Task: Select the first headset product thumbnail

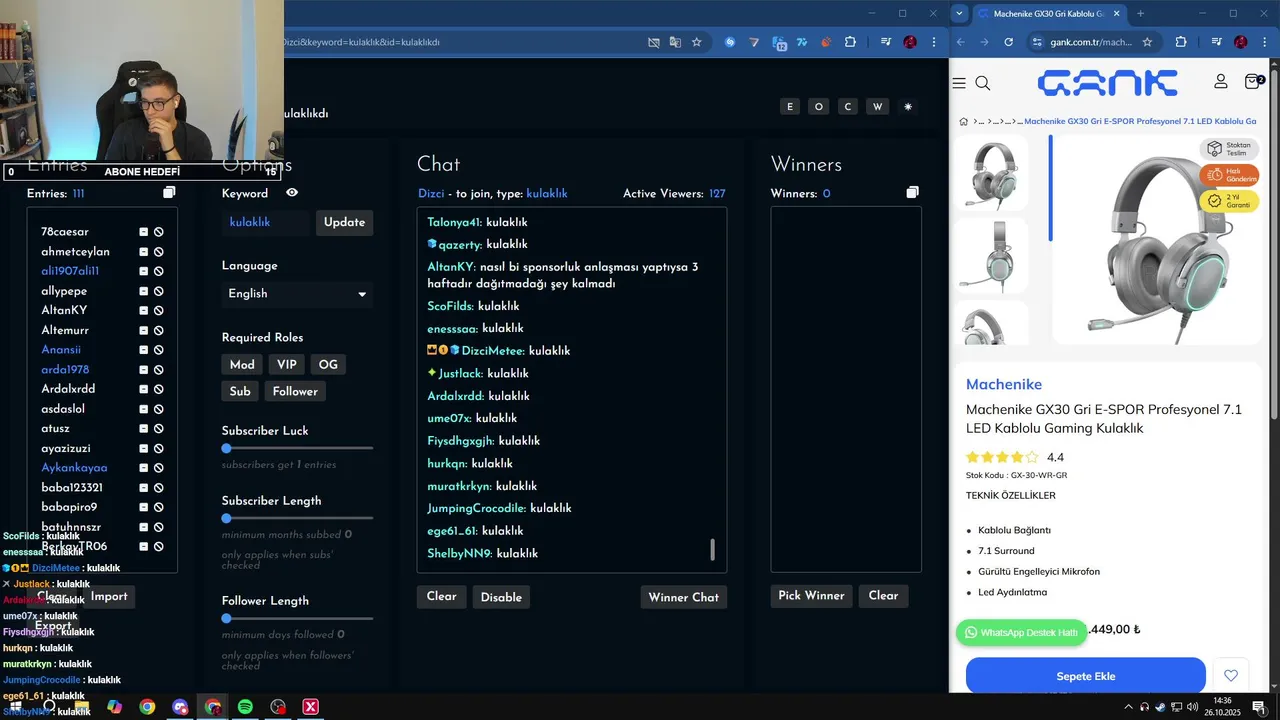Action: [991, 173]
